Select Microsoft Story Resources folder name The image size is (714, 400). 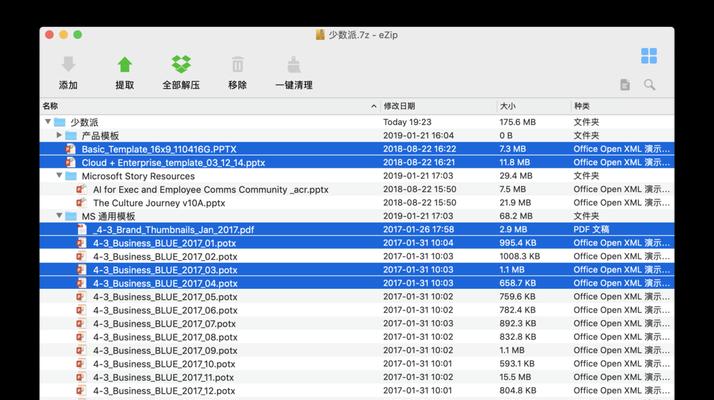(138, 176)
